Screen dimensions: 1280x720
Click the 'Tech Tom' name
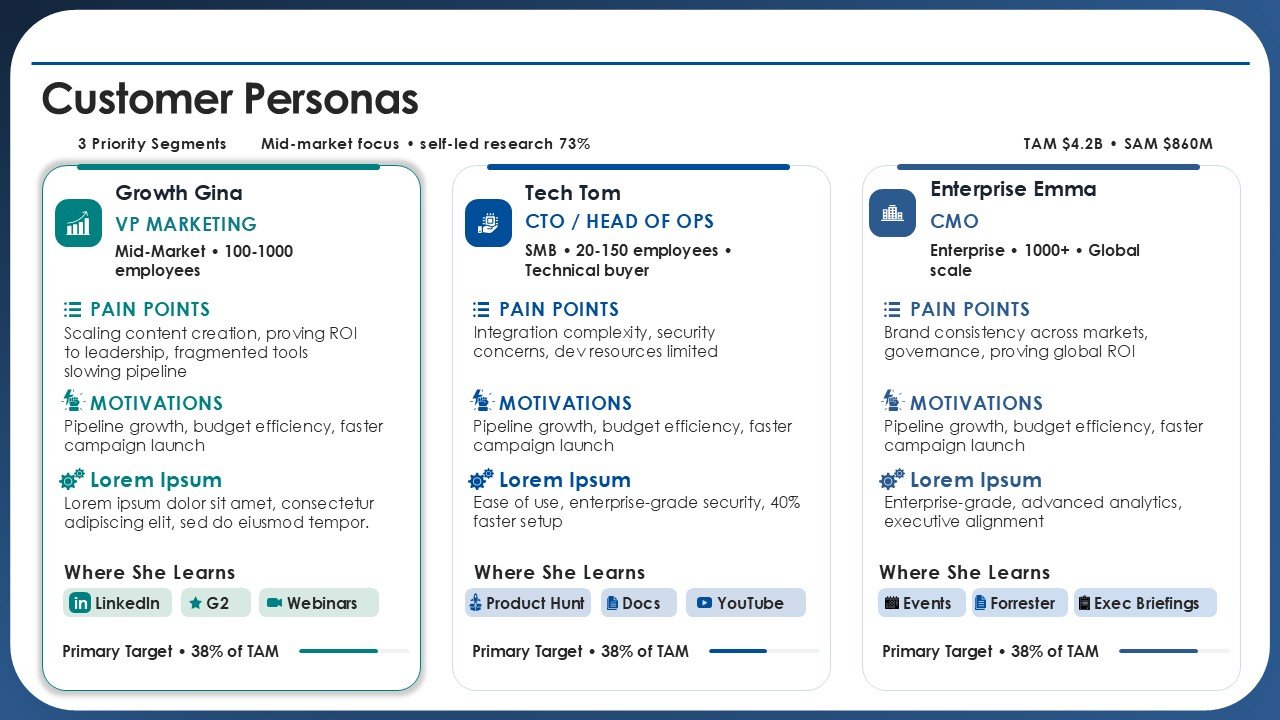click(x=573, y=193)
